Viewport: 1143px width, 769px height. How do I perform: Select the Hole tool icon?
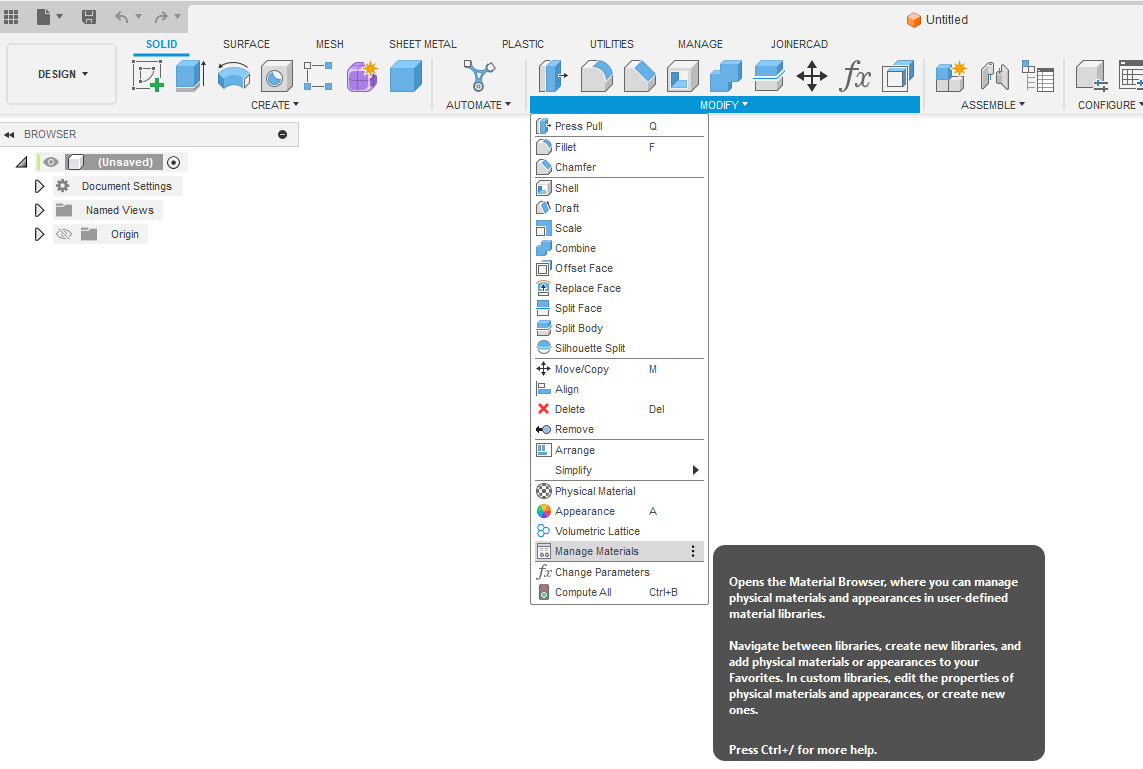click(276, 76)
